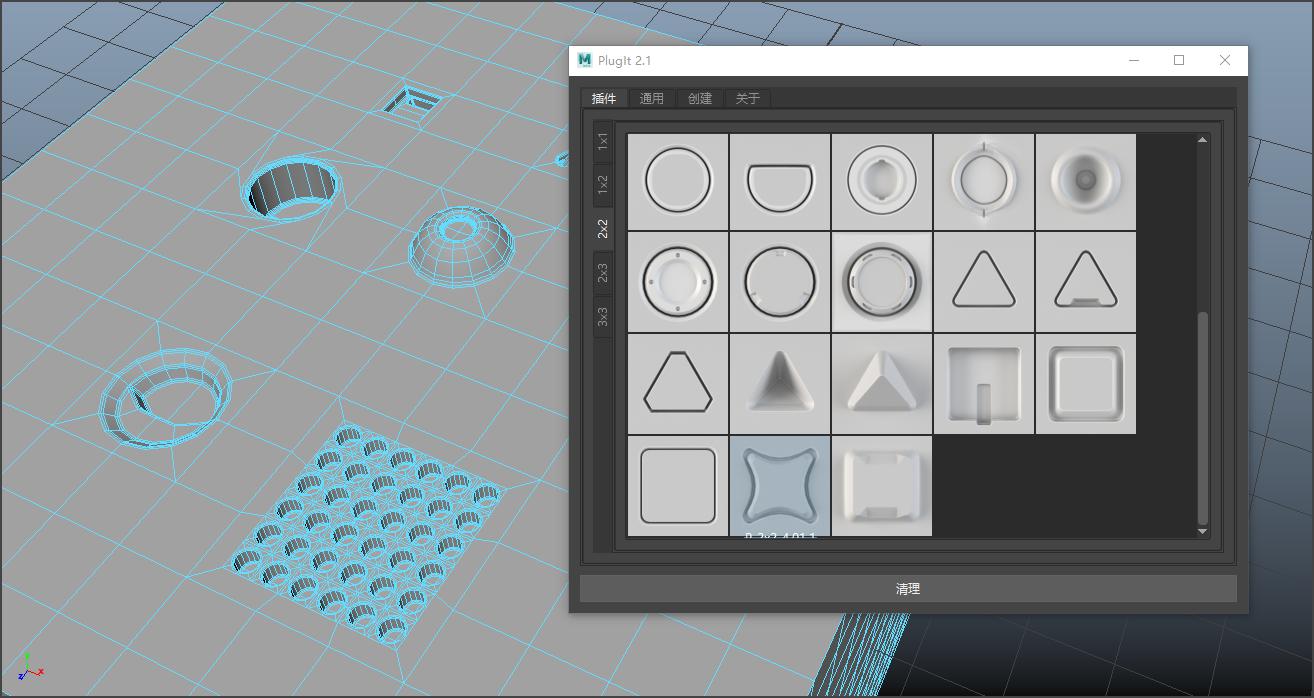Select the rounded square outline plug

click(x=678, y=485)
